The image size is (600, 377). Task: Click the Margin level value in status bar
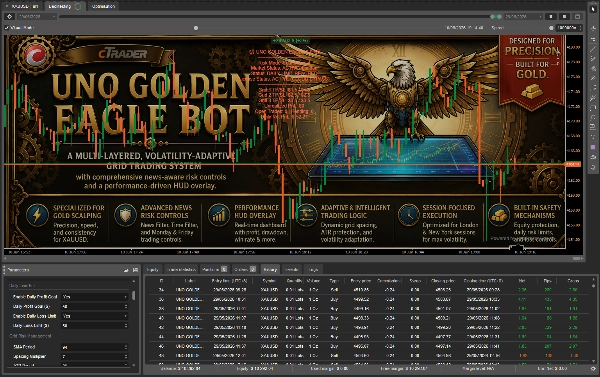(x=478, y=369)
